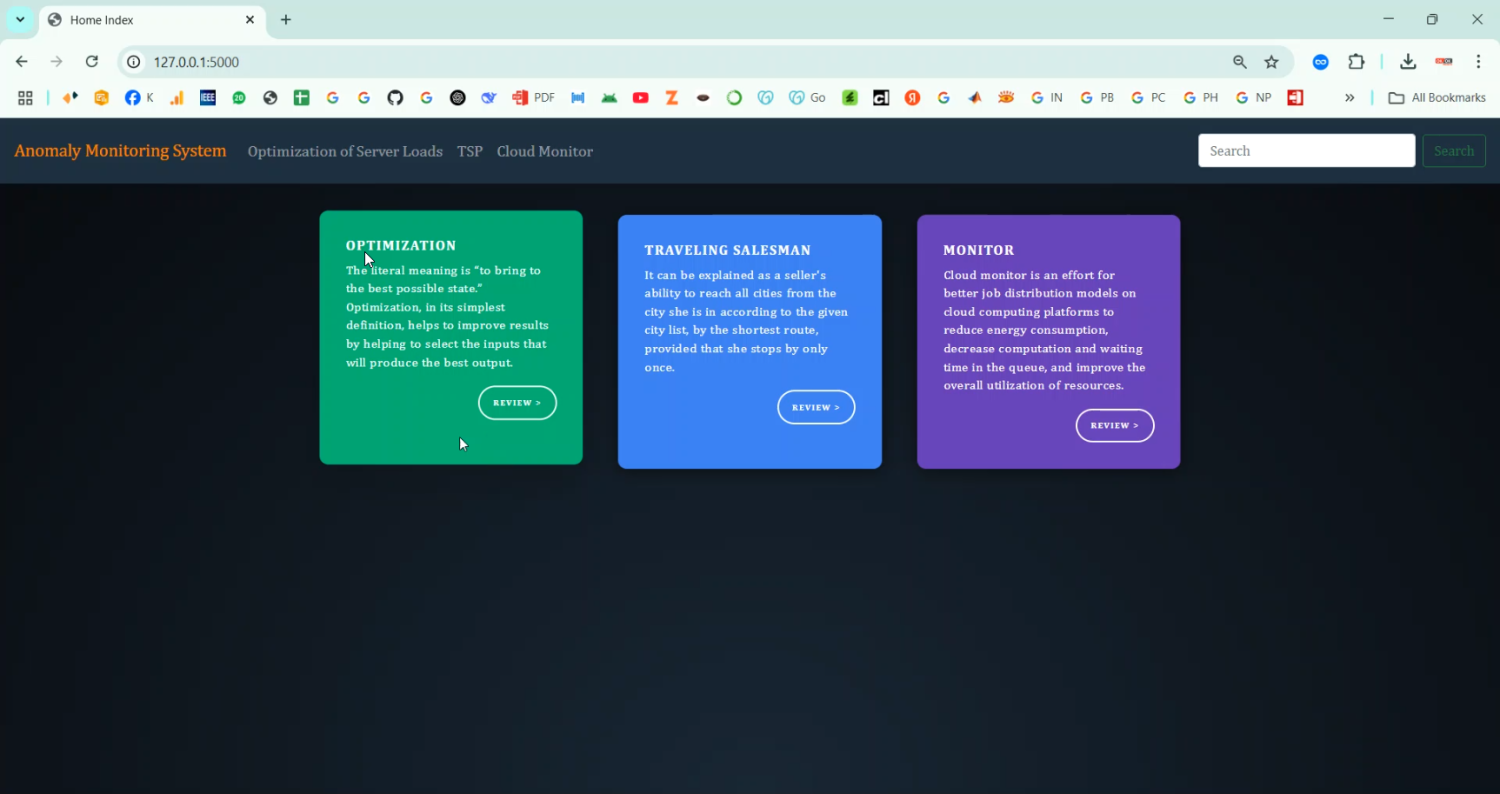Screen dimensions: 1500x794
Task: Open the black cl bookmark
Action: 881,98
